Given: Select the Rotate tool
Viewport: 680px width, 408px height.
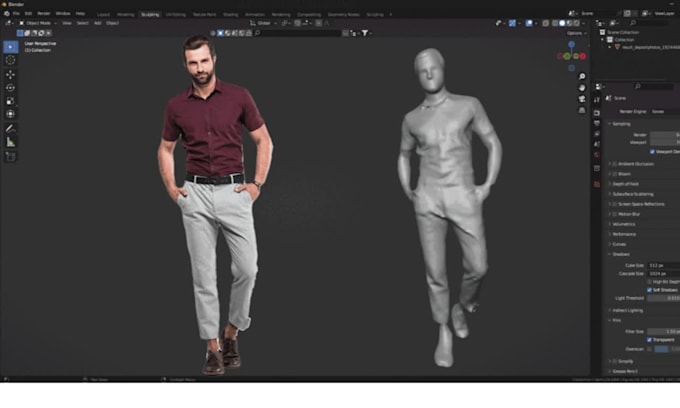Looking at the screenshot, I should click(x=10, y=88).
